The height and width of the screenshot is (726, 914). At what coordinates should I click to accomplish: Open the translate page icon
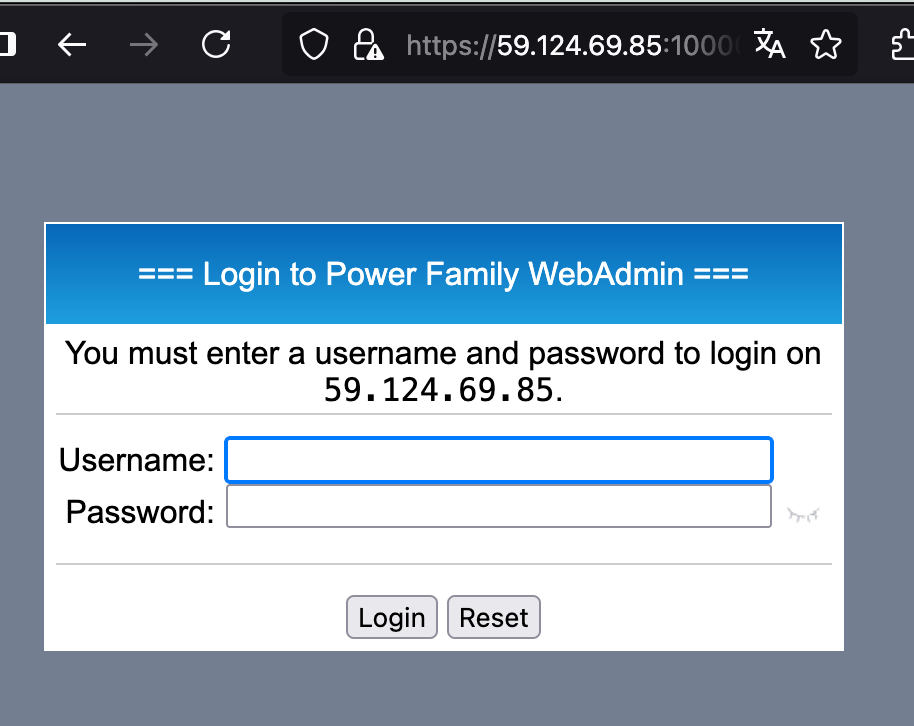coord(769,44)
